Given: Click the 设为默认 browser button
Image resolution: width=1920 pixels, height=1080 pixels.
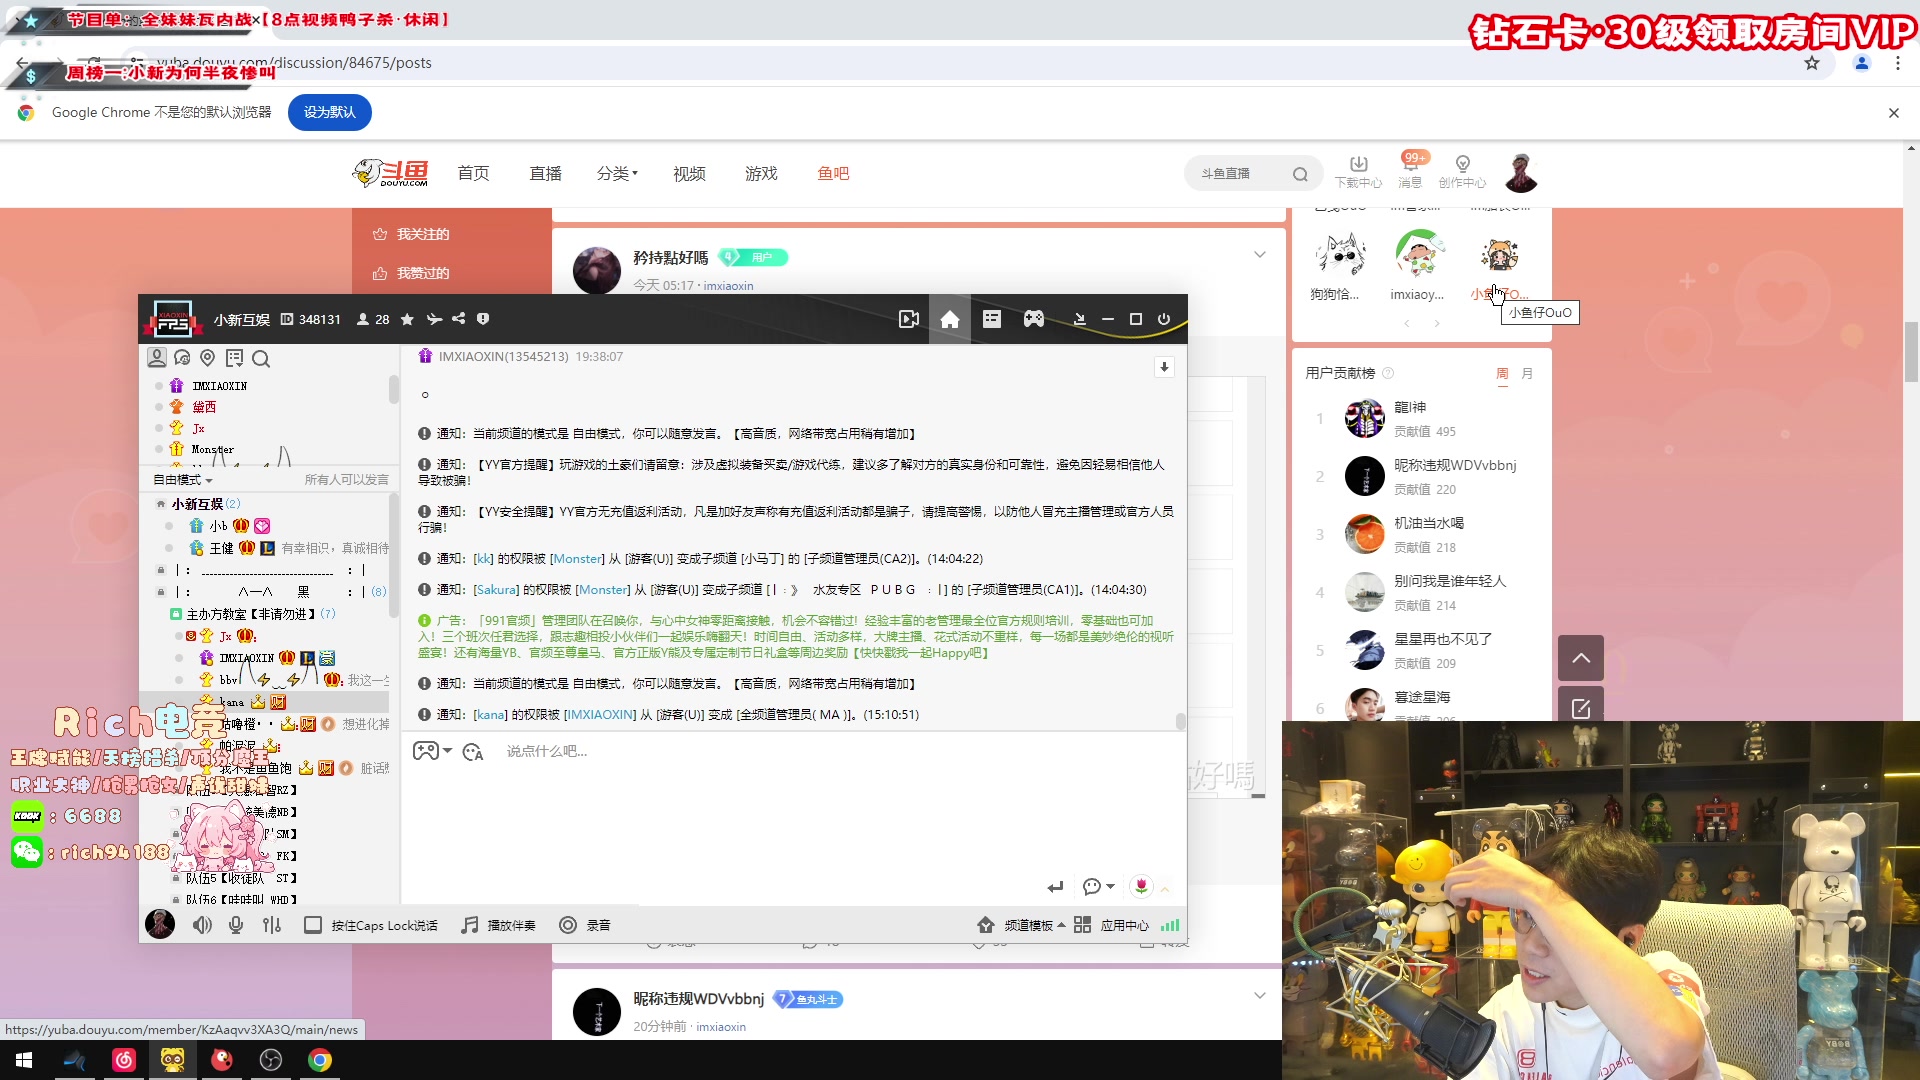Looking at the screenshot, I should [329, 112].
